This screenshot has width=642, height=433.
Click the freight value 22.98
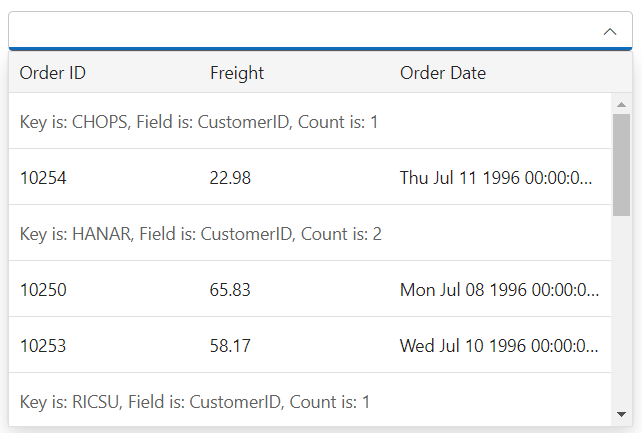[230, 178]
